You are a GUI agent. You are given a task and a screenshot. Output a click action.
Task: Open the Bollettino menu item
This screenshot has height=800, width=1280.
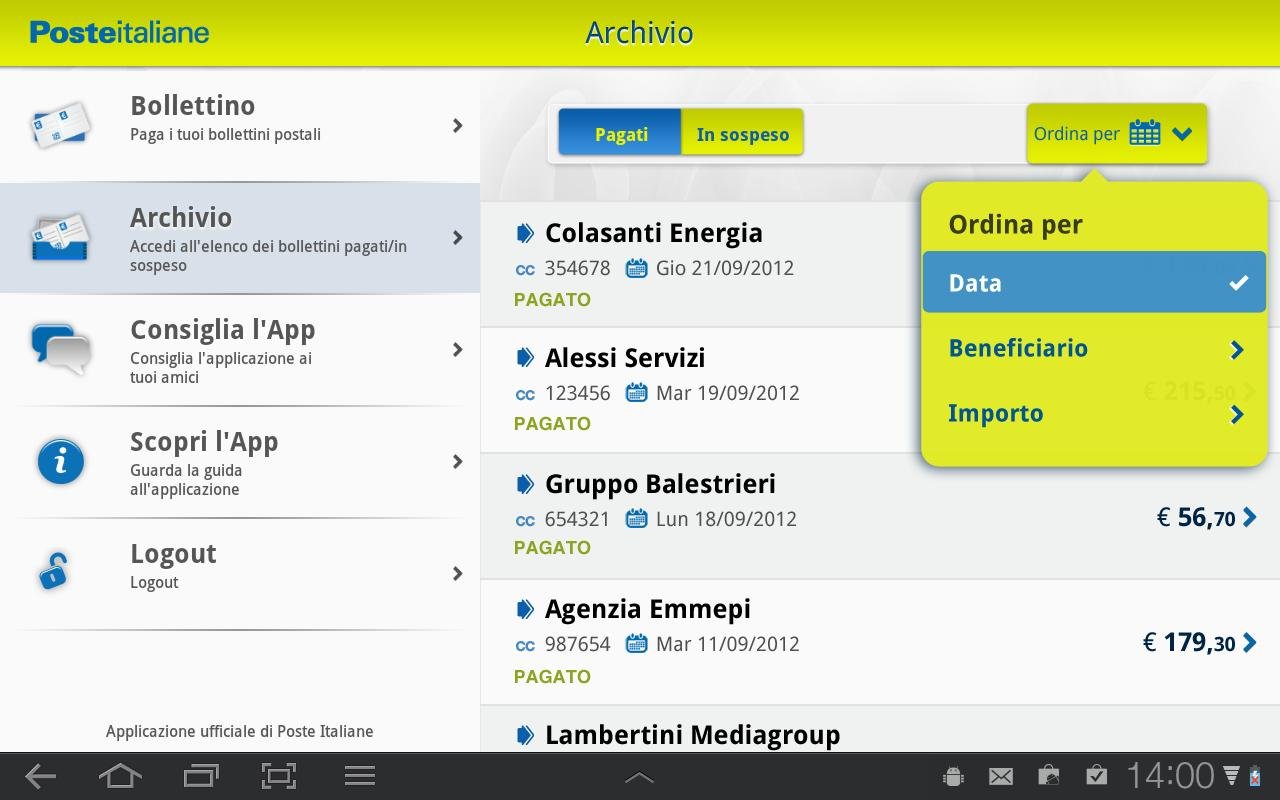pos(240,125)
